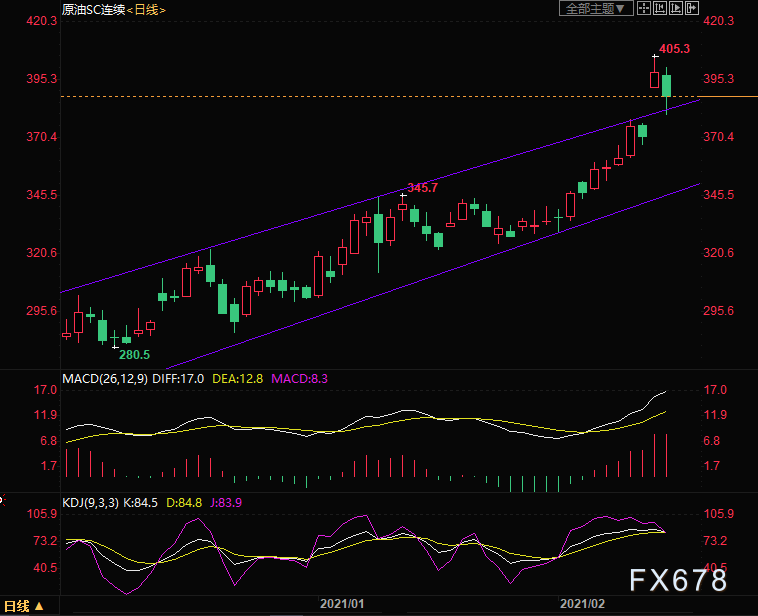Click the 420.3 label on the left axis
The image size is (758, 616).
coord(42,21)
